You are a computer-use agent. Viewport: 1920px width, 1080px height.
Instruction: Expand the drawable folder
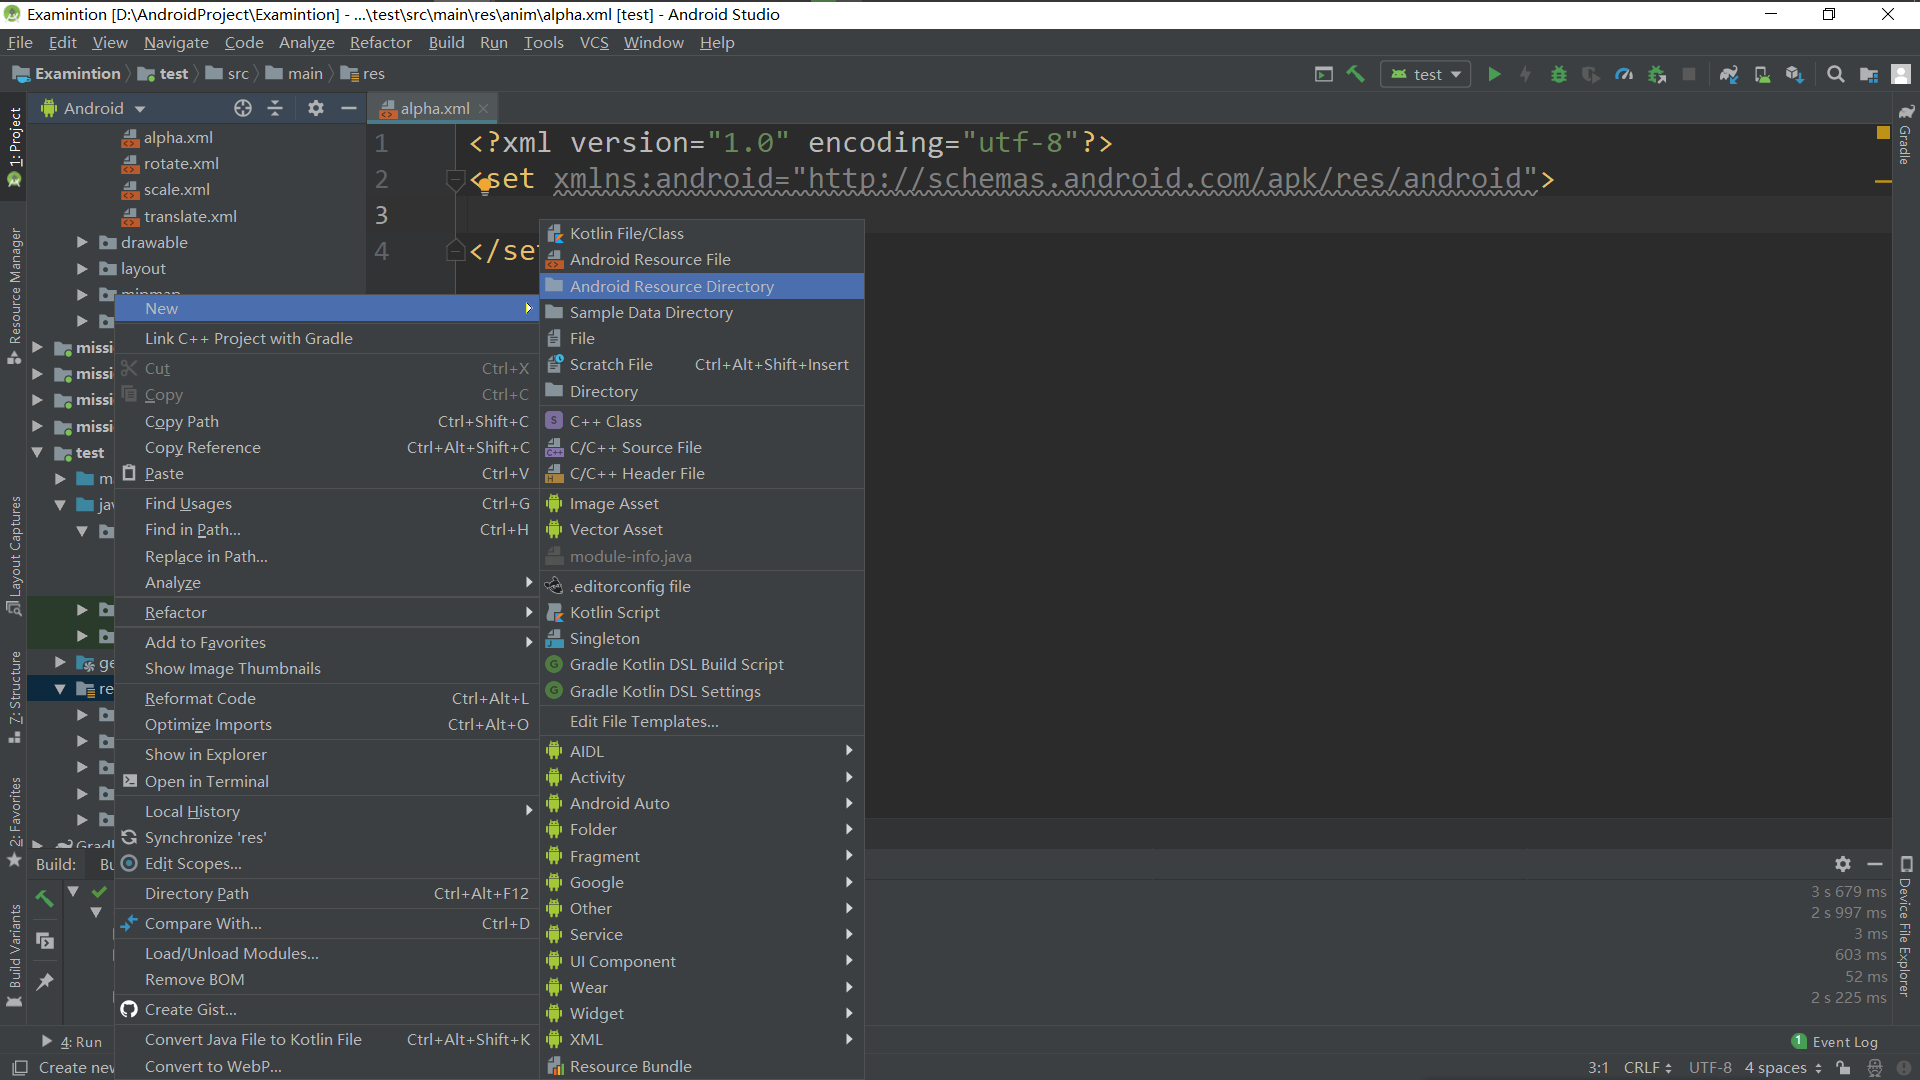click(83, 242)
